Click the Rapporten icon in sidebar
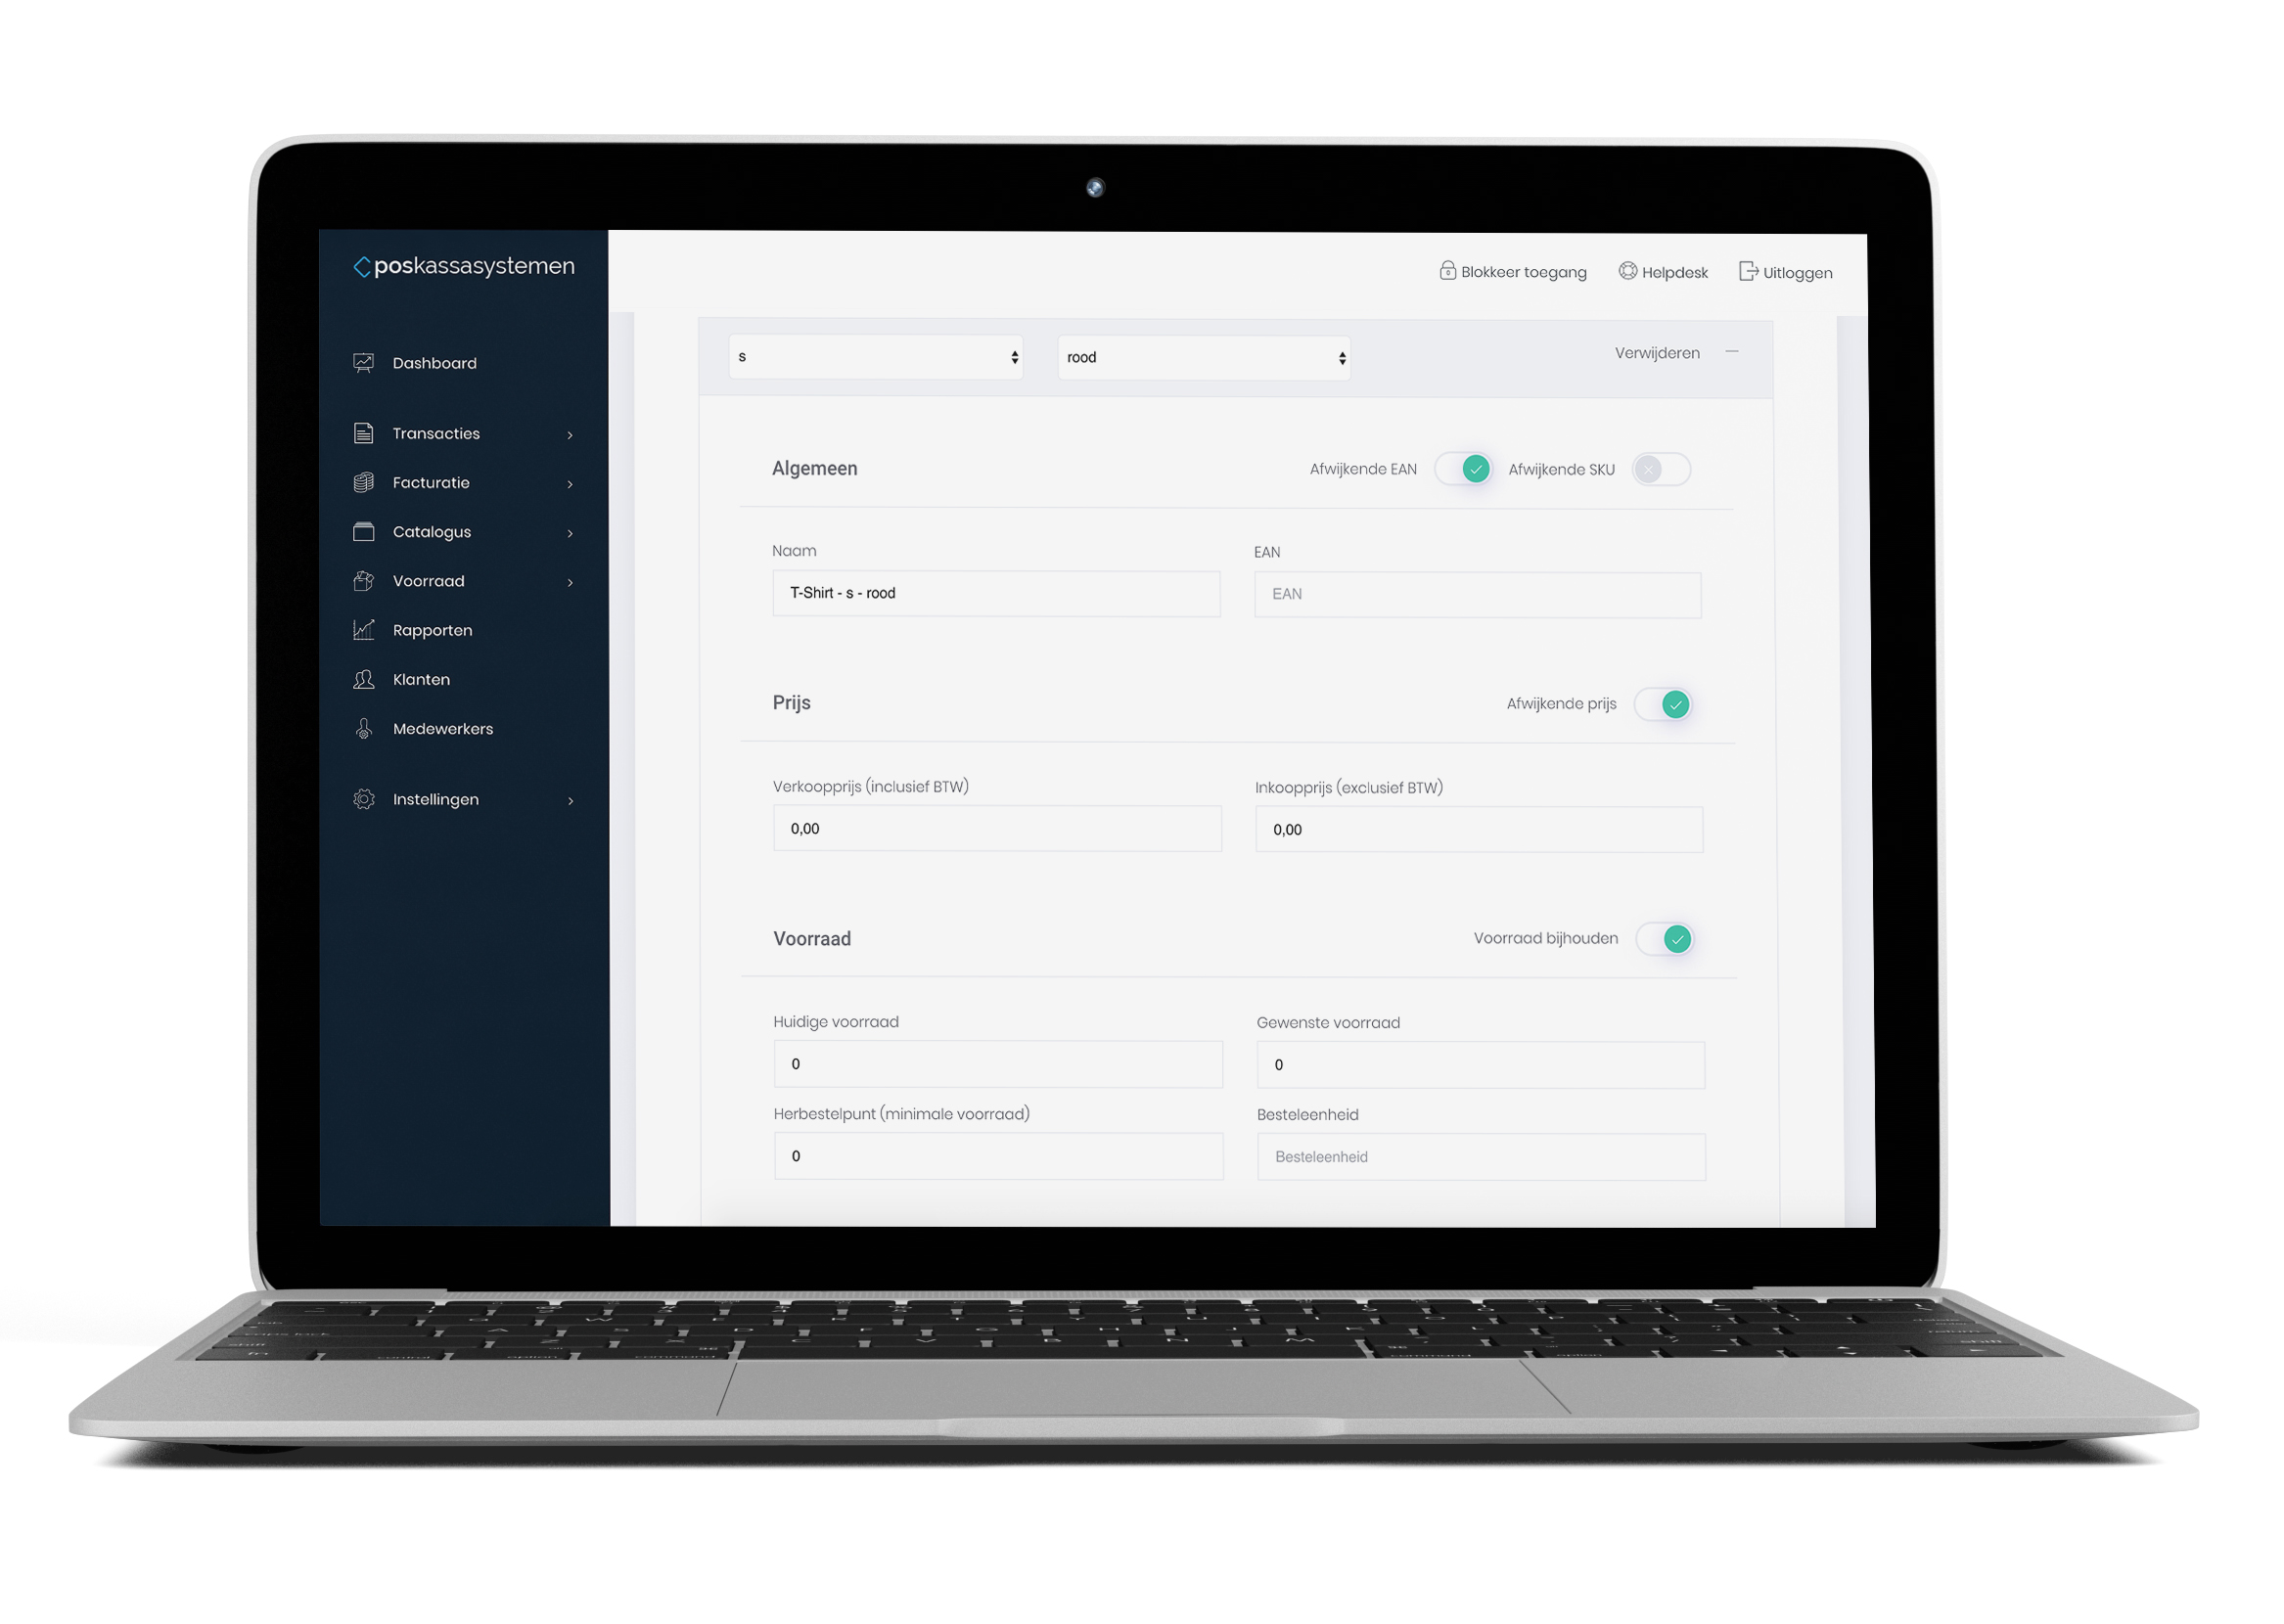The image size is (2284, 1624). click(x=364, y=629)
